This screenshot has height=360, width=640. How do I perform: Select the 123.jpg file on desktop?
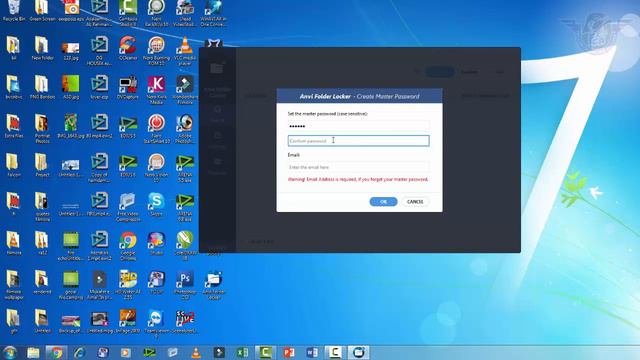[71, 51]
